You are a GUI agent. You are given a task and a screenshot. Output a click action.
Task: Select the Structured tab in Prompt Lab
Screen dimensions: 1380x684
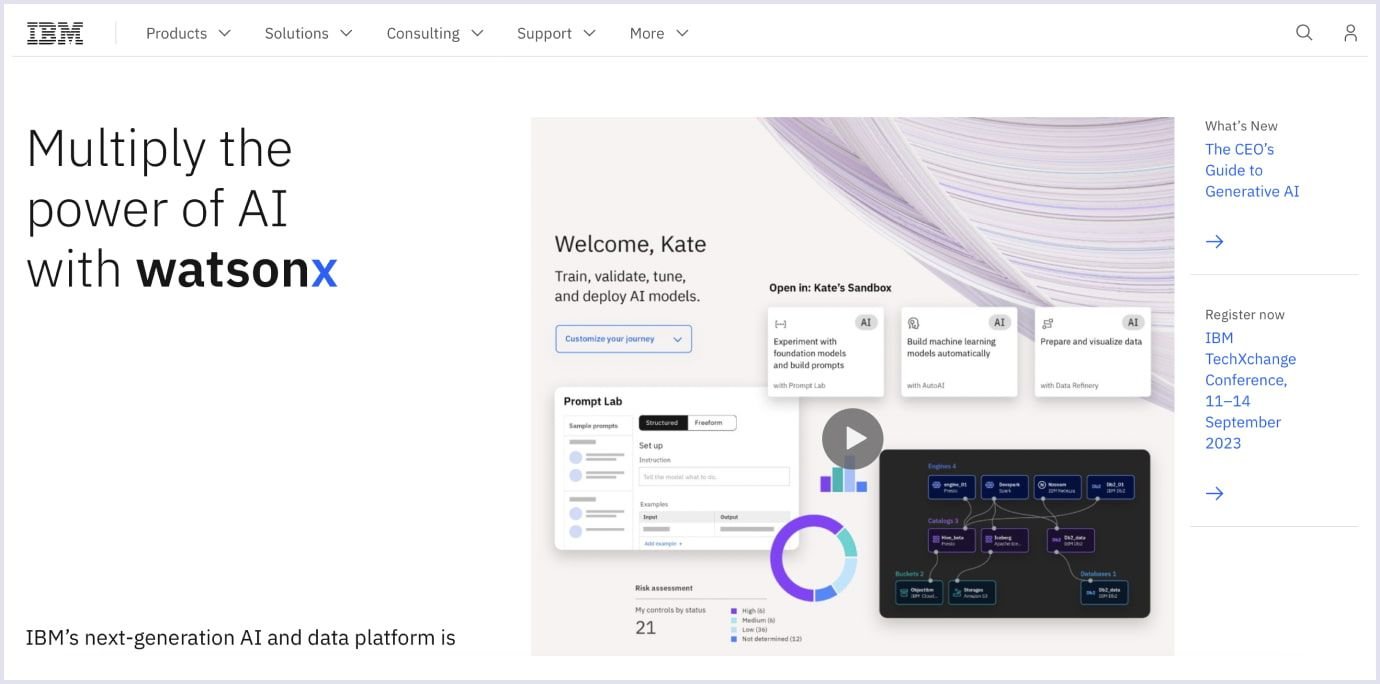(662, 423)
